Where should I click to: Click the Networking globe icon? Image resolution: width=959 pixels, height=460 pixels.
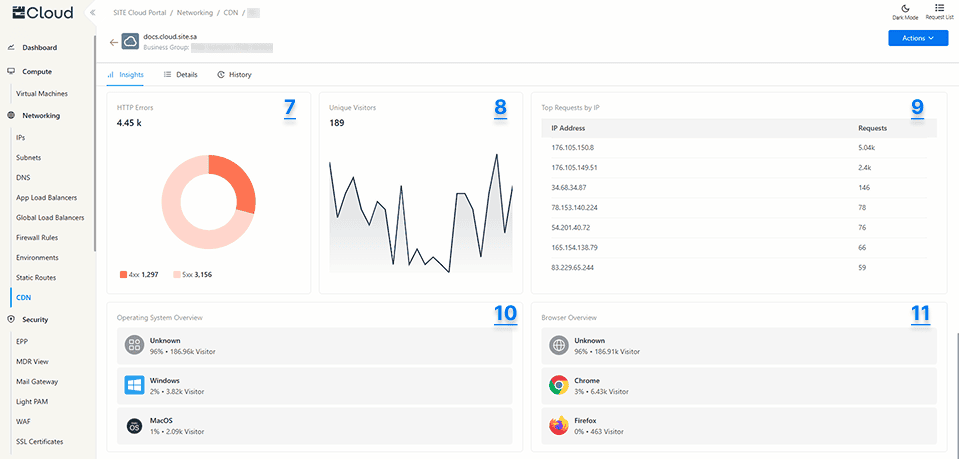pyautogui.click(x=11, y=116)
